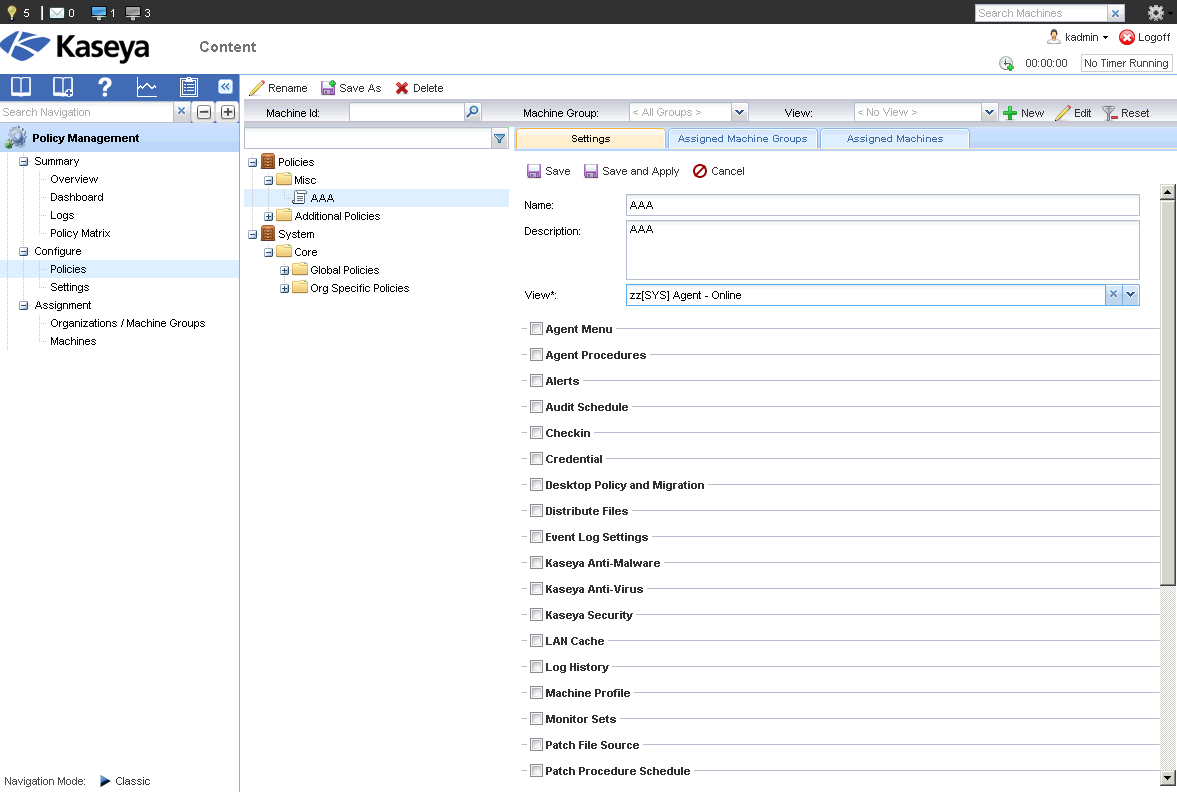Click the Save and Apply button
Screen dimensions: 1177x792
[x=631, y=171]
